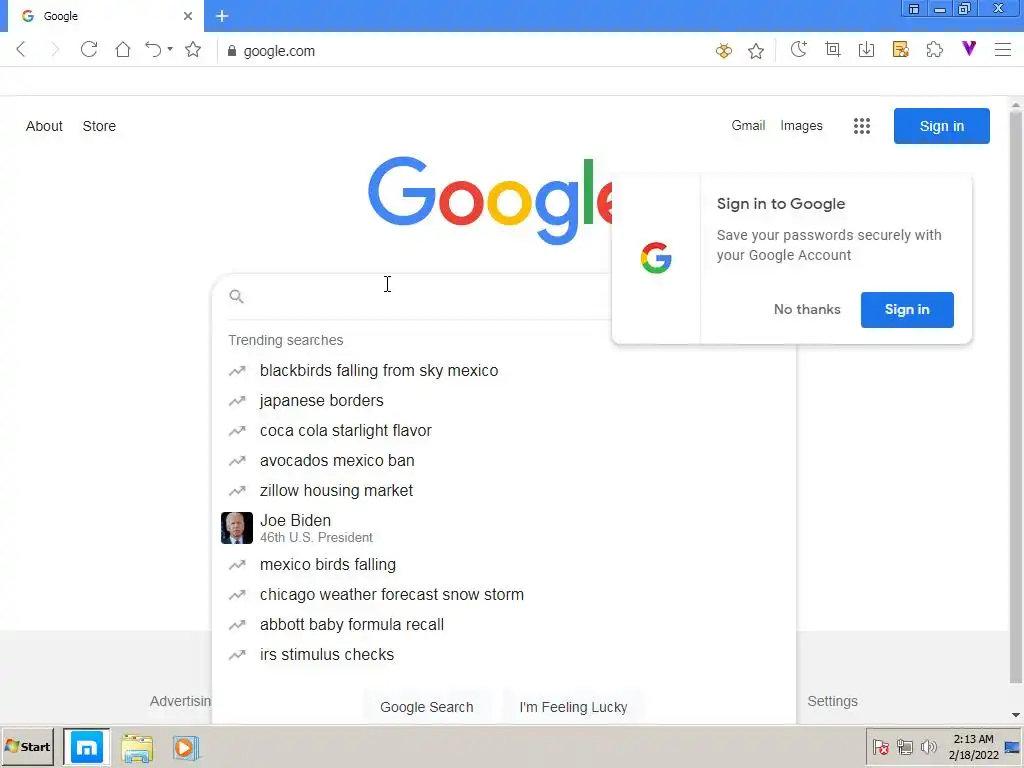Click Sign in inside the sign-in popup
The width and height of the screenshot is (1024, 768).
click(x=907, y=310)
